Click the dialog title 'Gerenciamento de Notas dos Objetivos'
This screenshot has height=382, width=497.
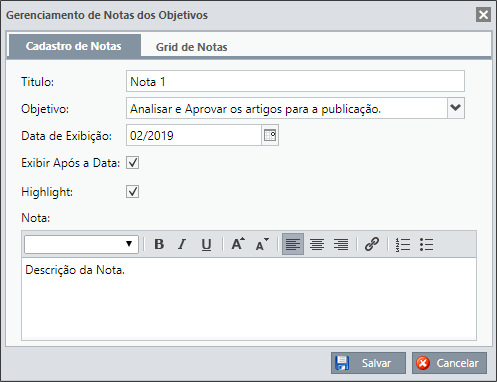(107, 15)
